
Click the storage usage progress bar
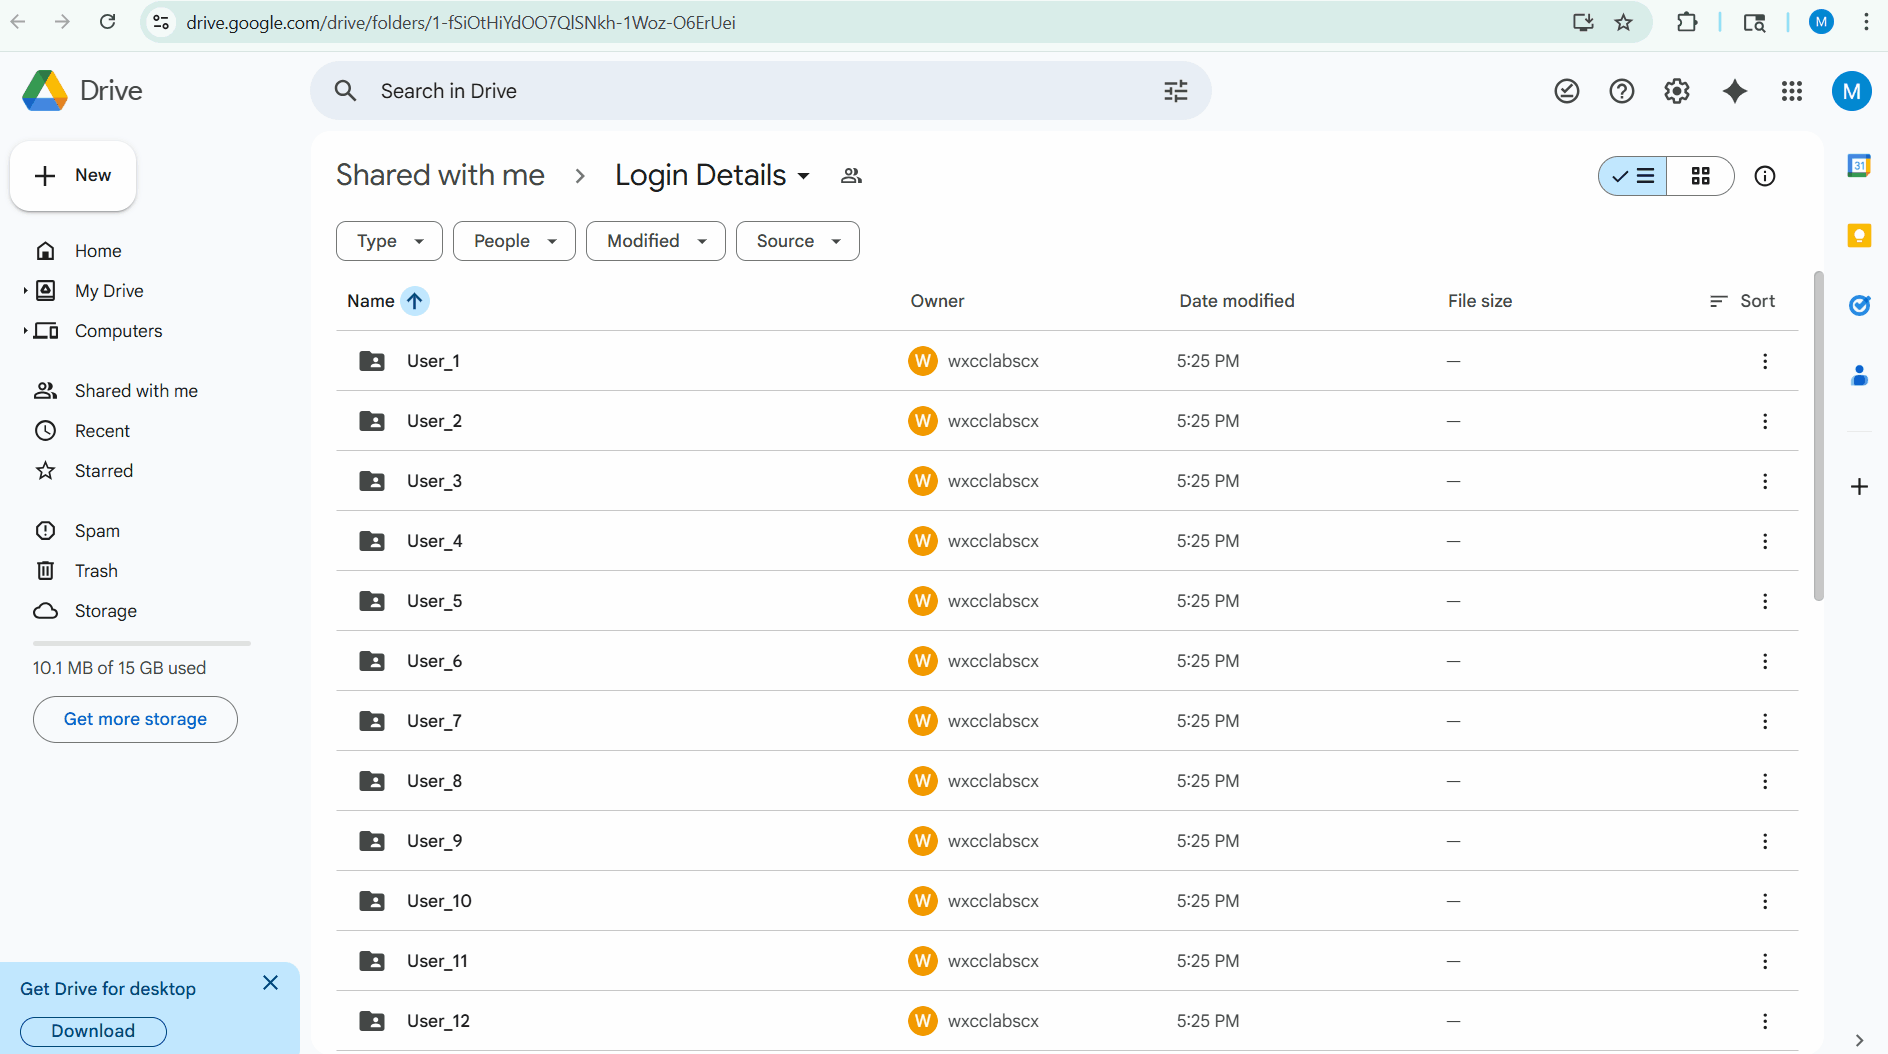[x=141, y=643]
